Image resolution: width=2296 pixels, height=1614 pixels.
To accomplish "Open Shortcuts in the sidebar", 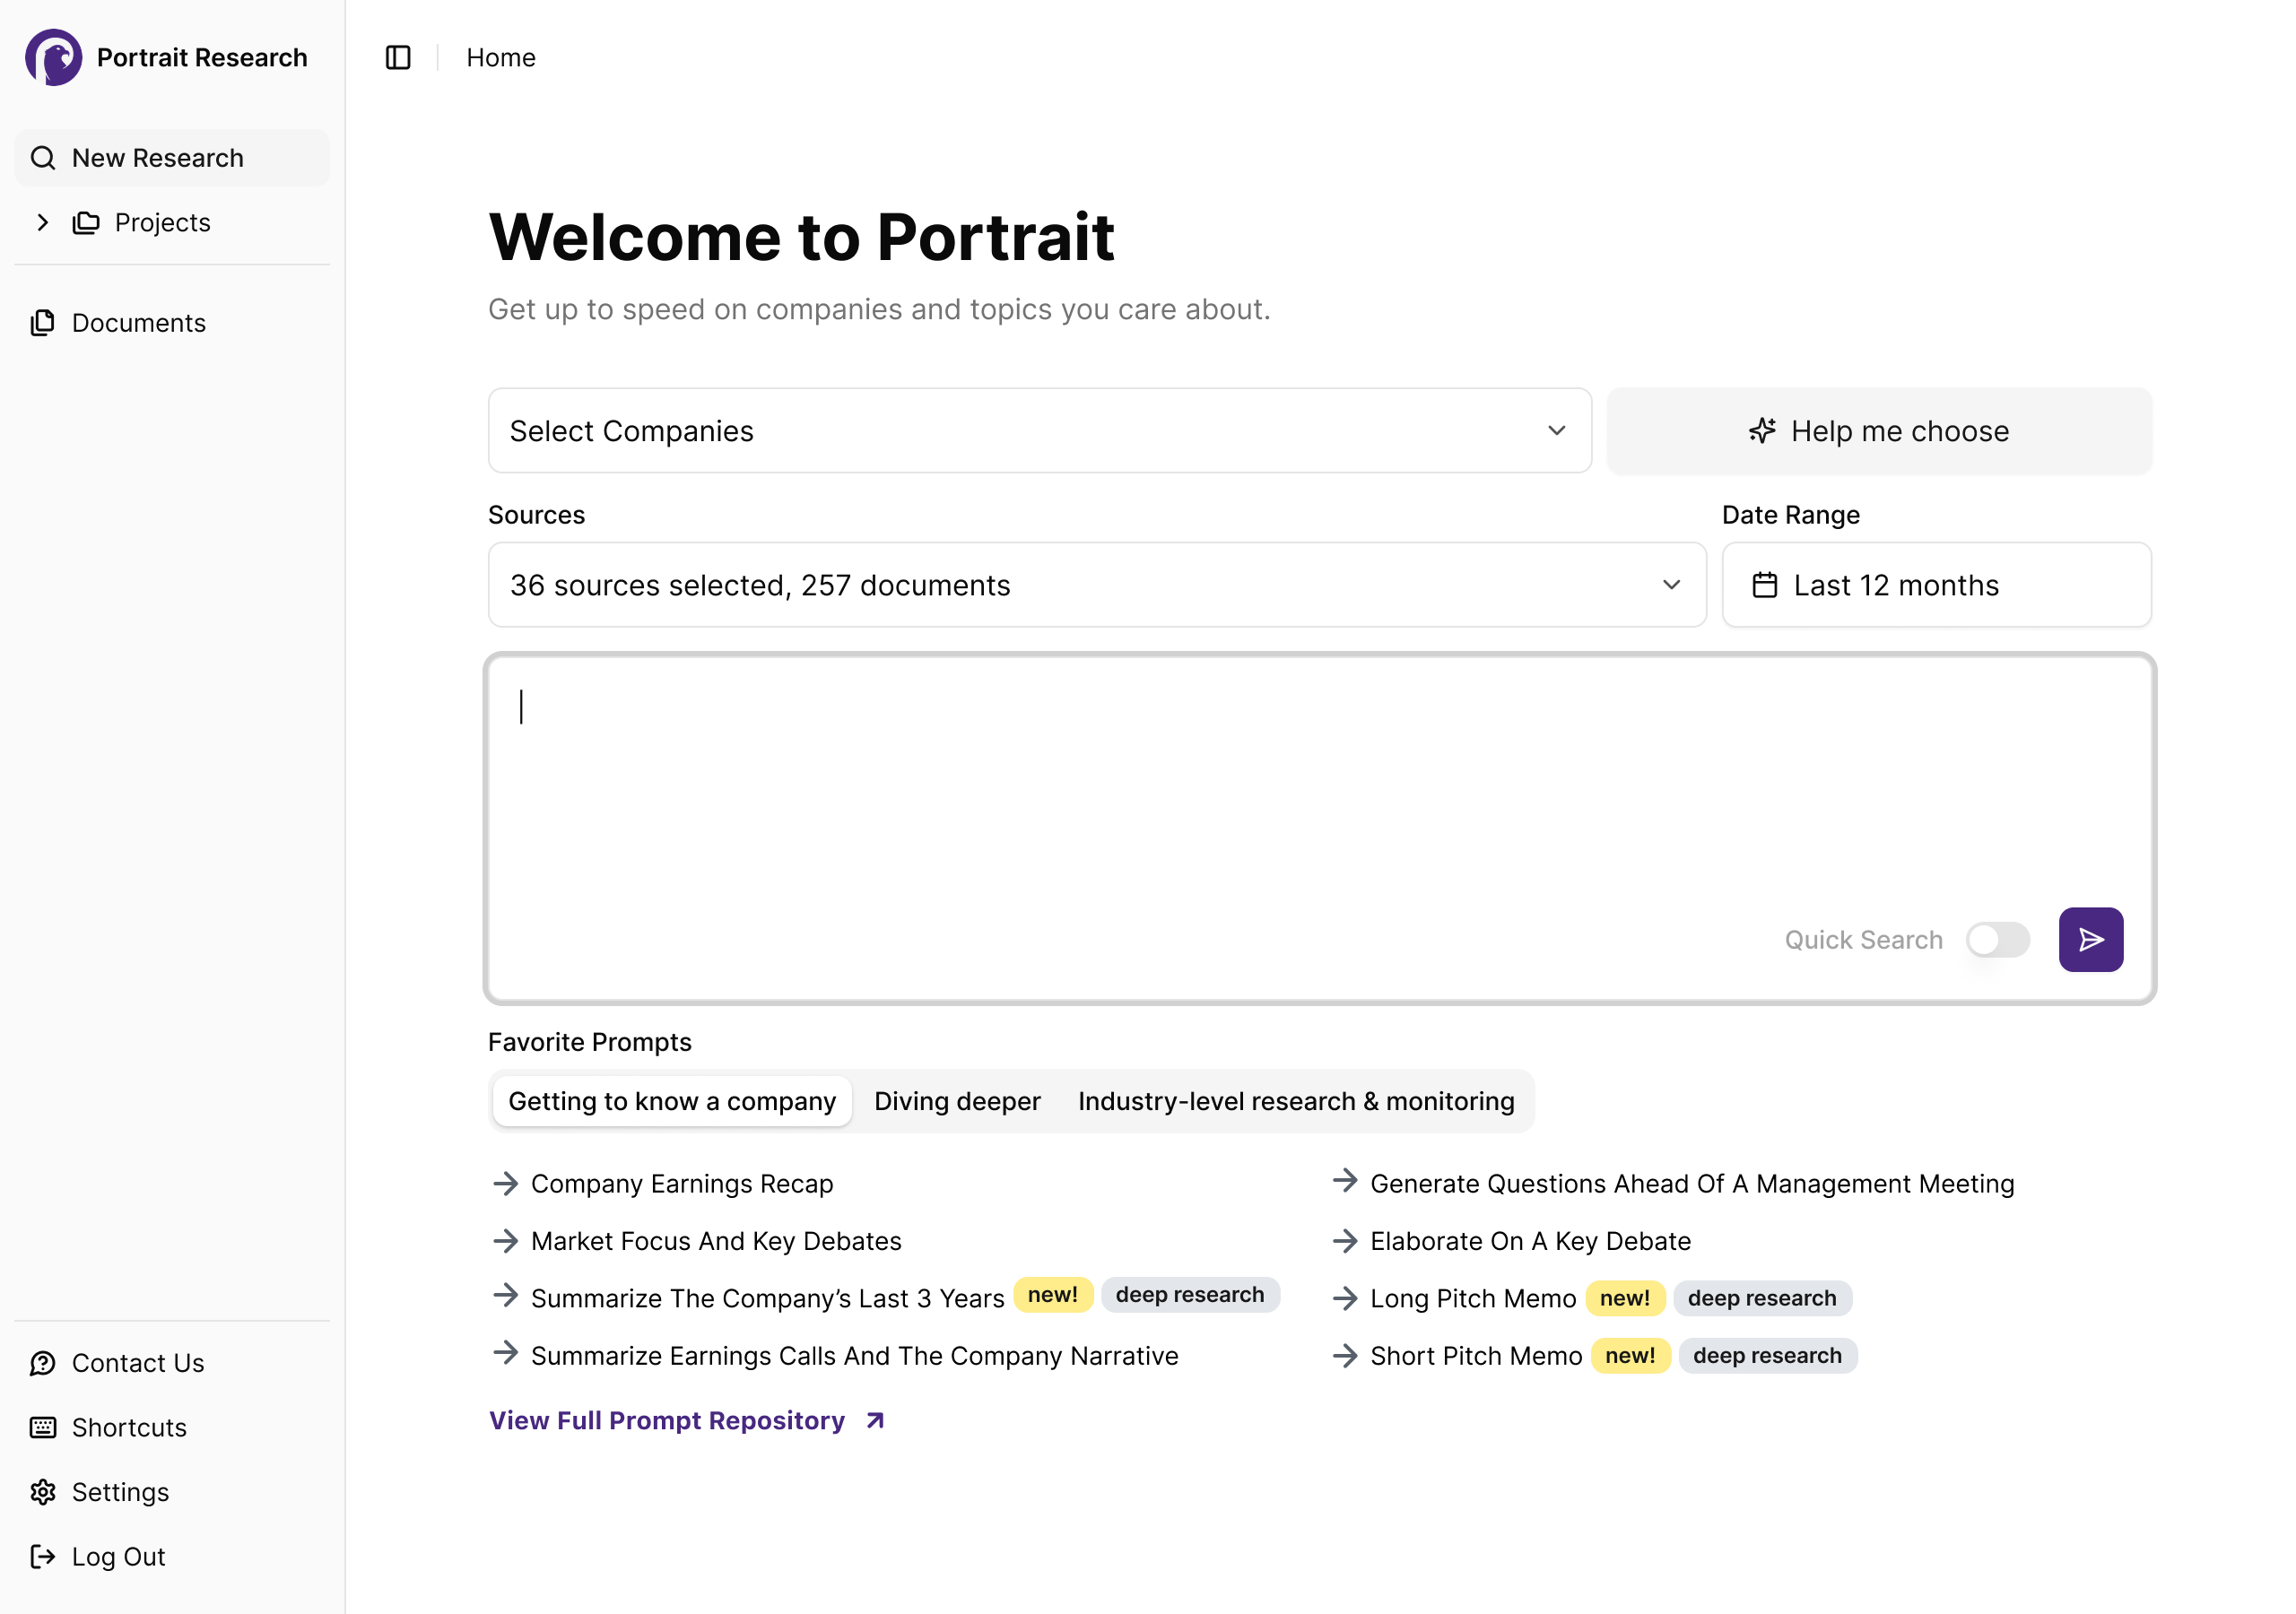I will 172,1427.
